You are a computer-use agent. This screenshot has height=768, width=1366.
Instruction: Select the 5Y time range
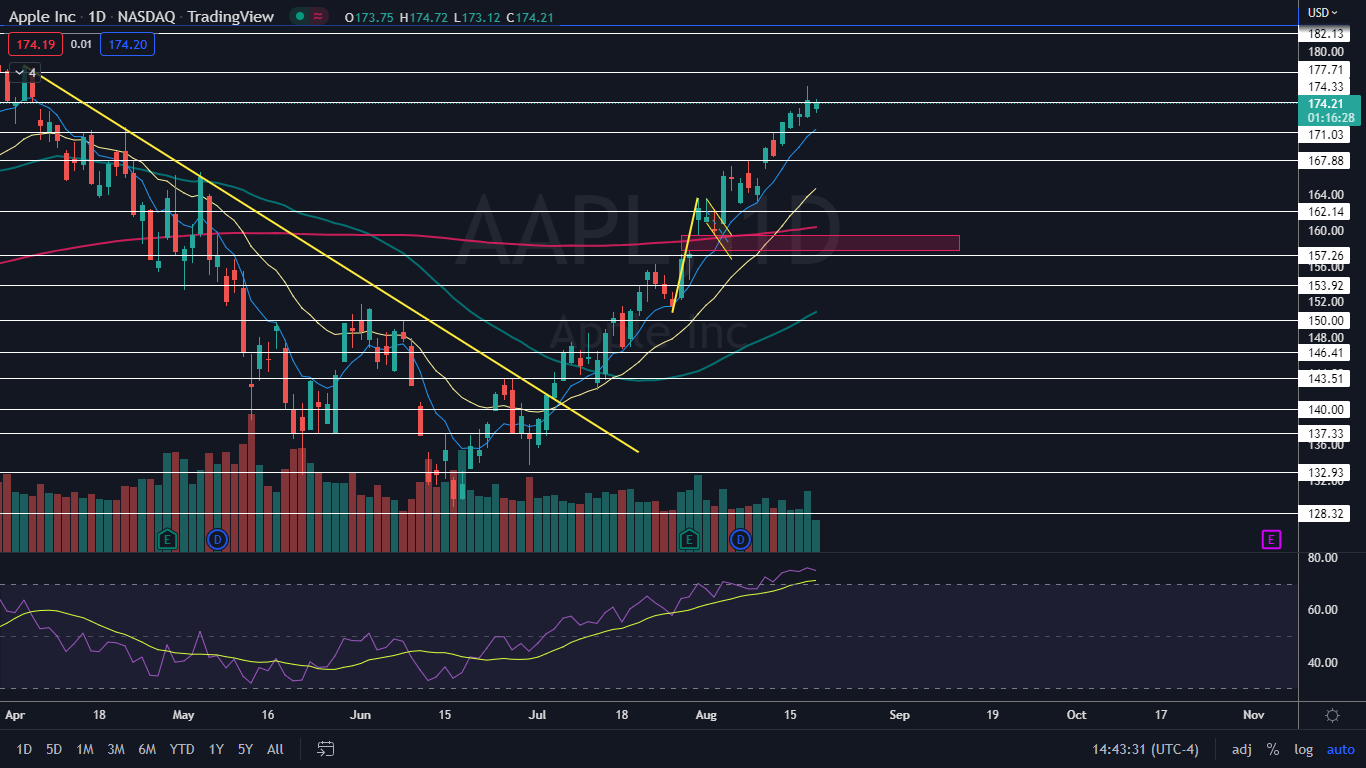click(245, 748)
